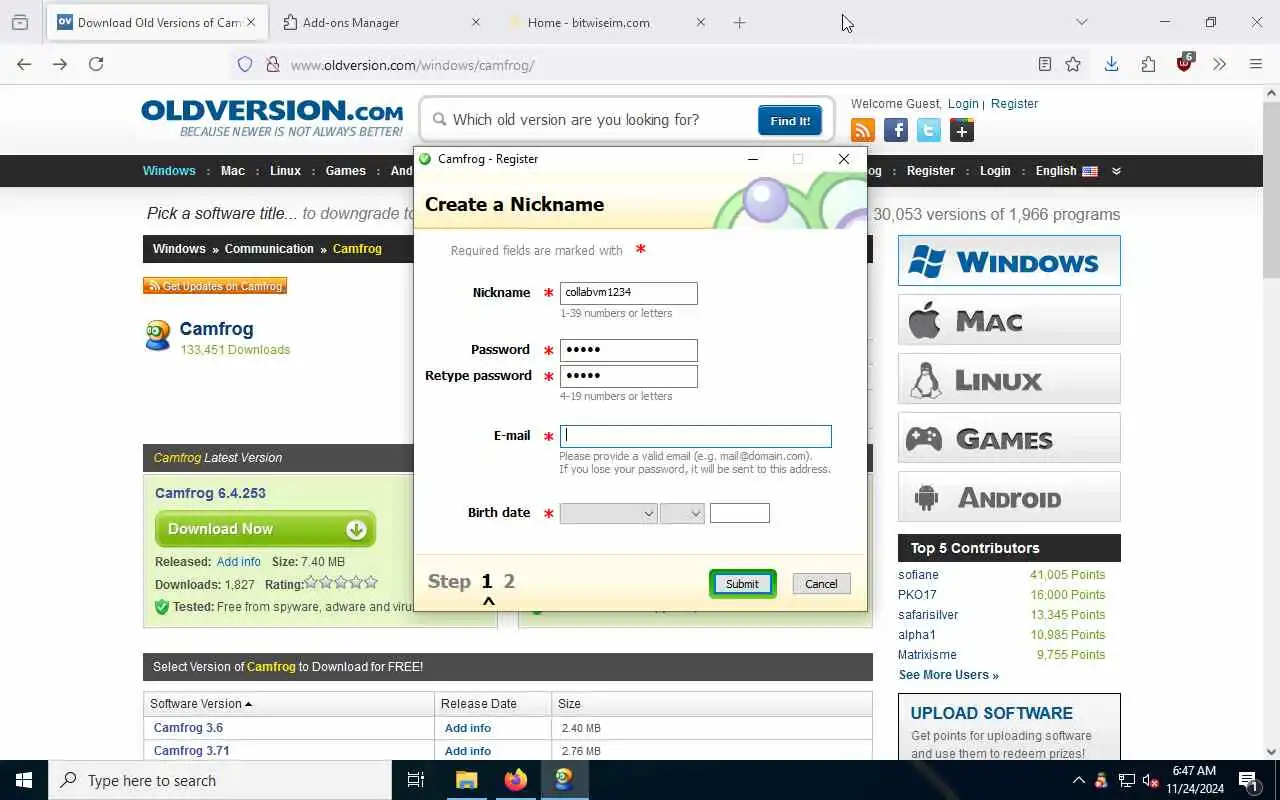
Task: Open the See More Users link
Action: 948,675
